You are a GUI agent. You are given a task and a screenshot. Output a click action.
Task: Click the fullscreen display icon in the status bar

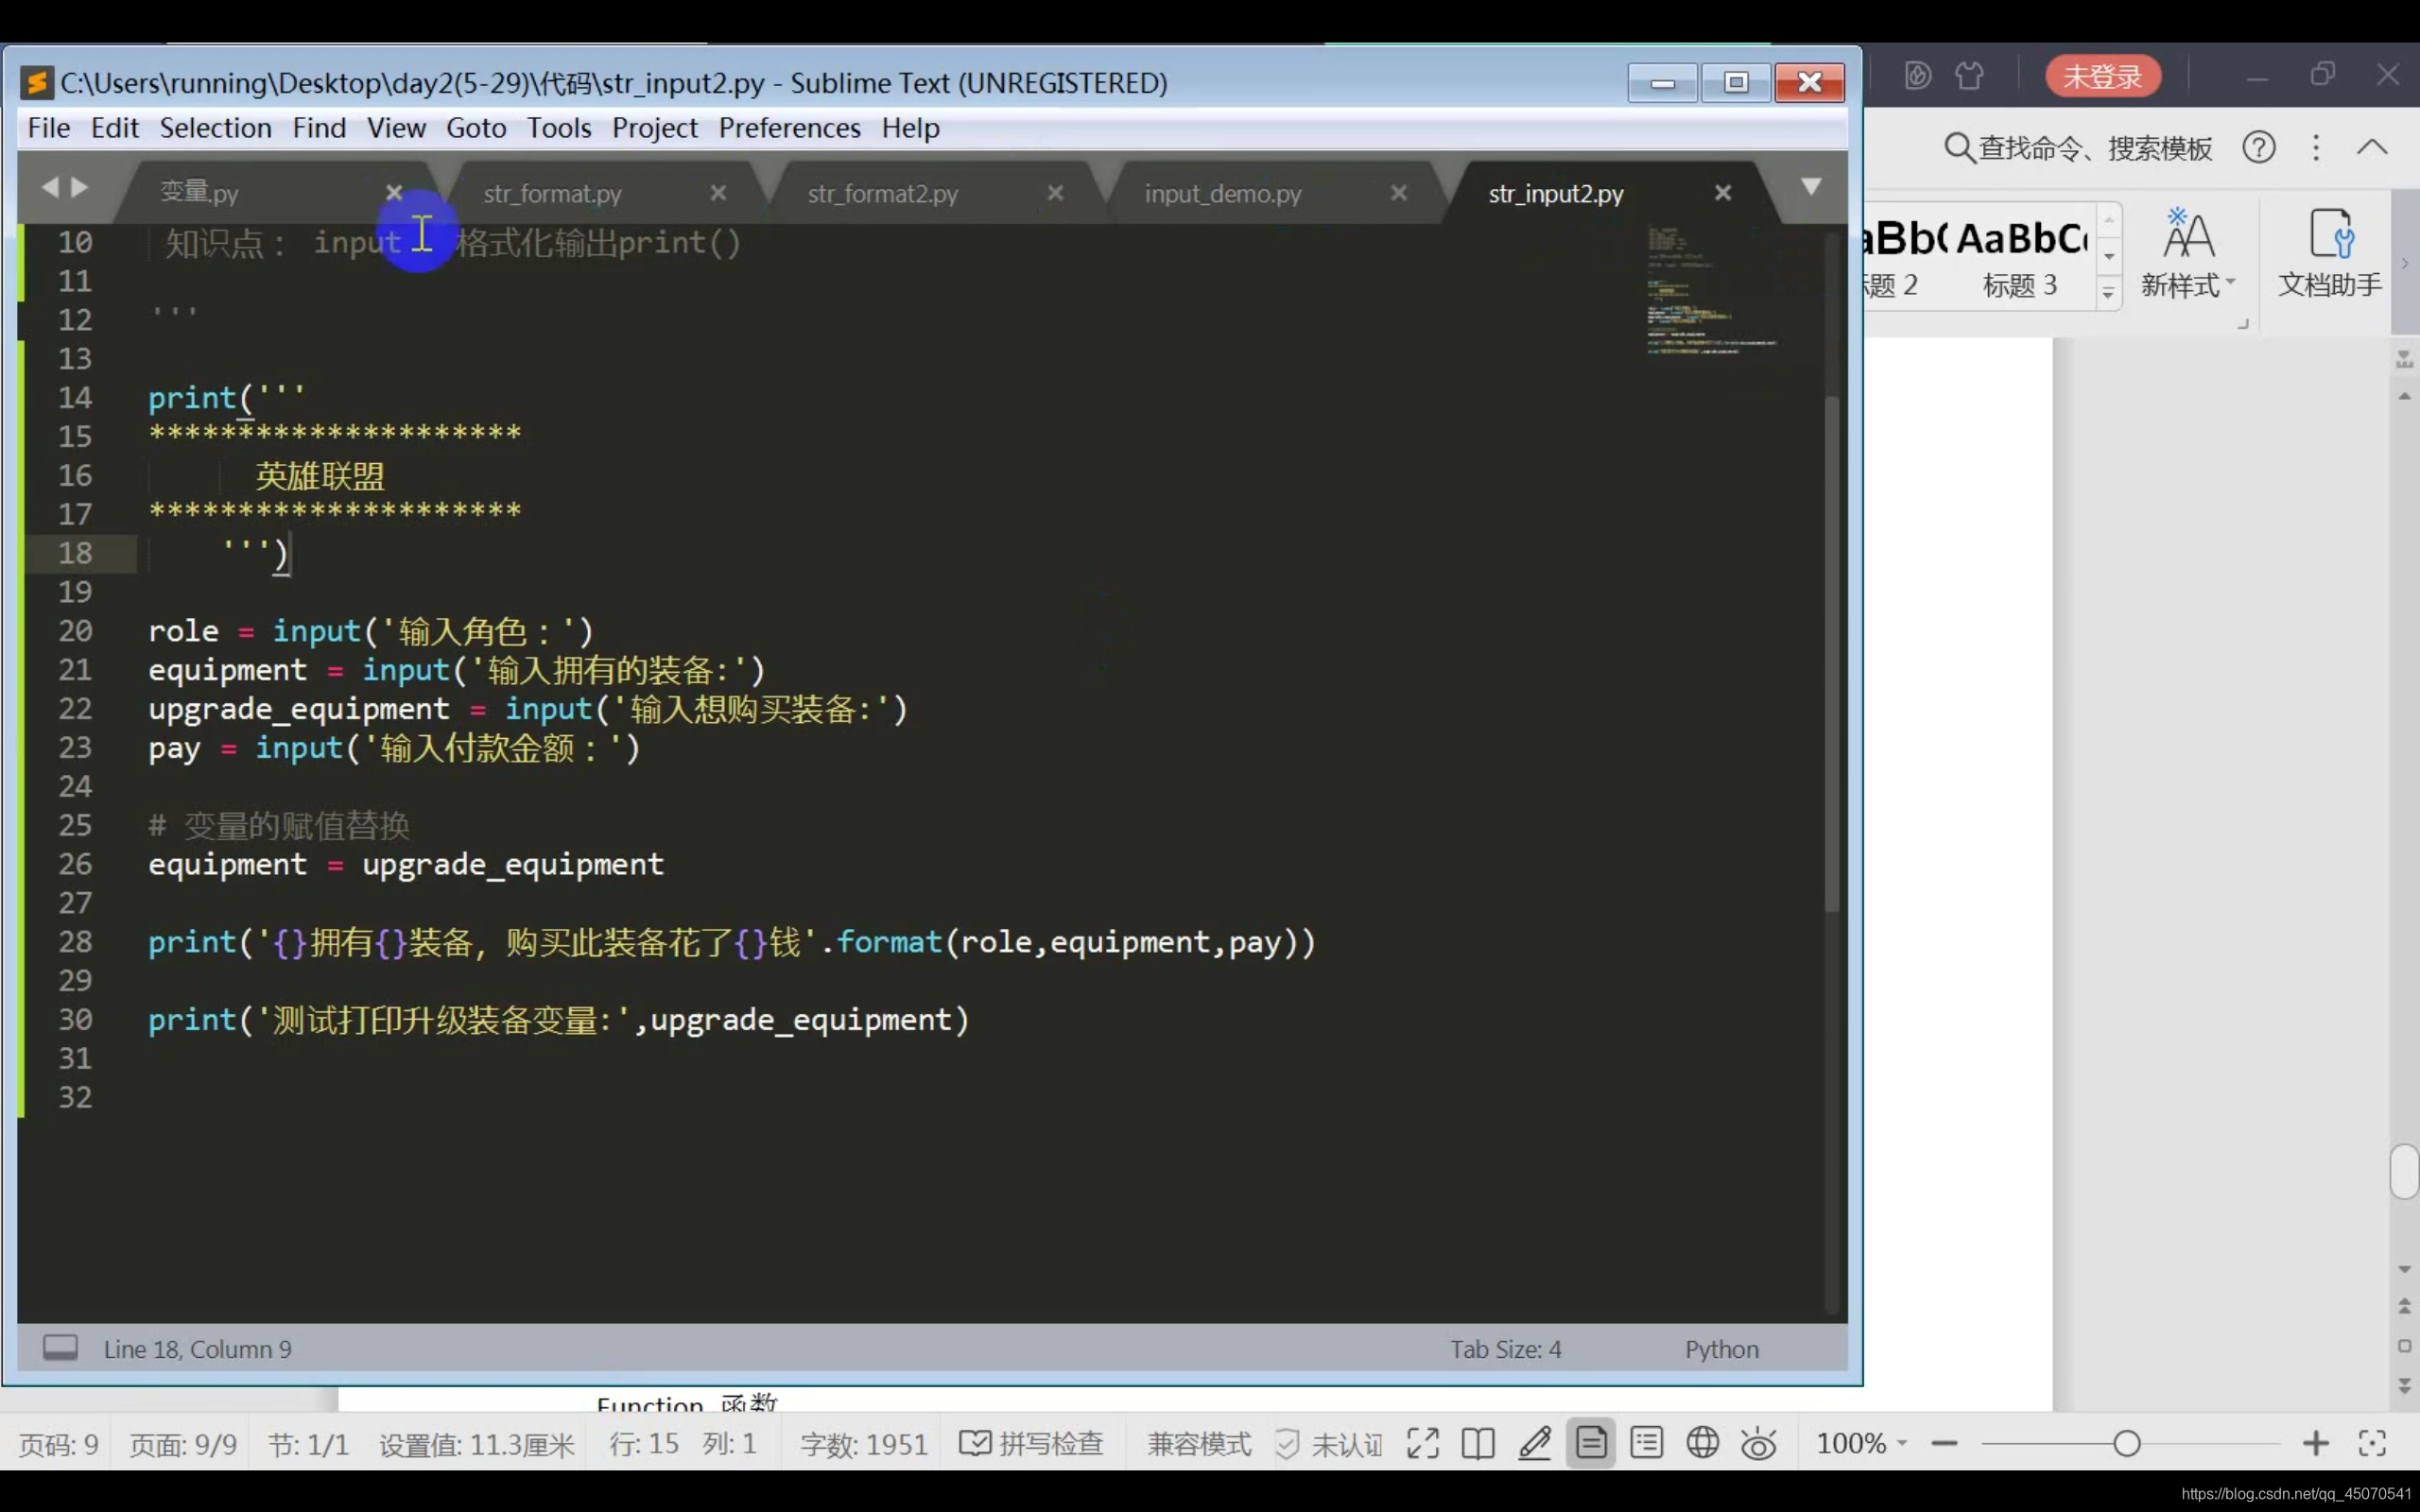tap(1422, 1443)
